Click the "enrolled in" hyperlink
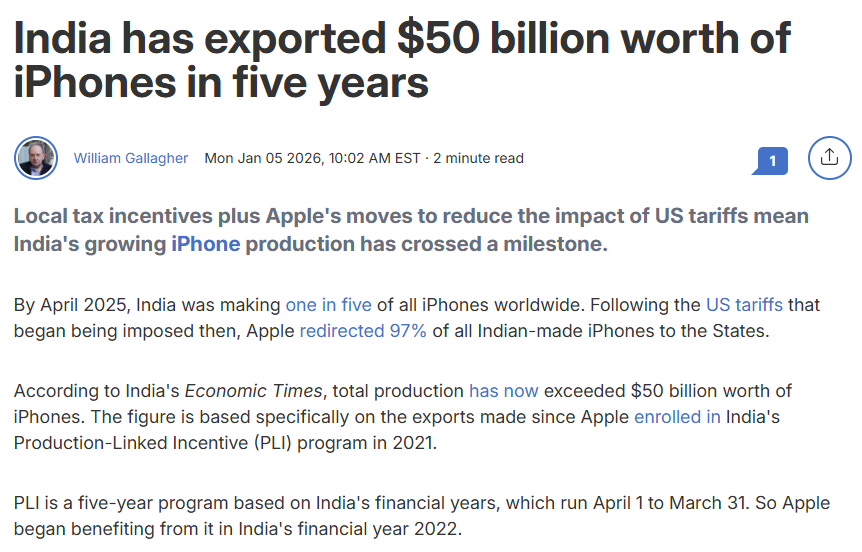 [x=677, y=417]
